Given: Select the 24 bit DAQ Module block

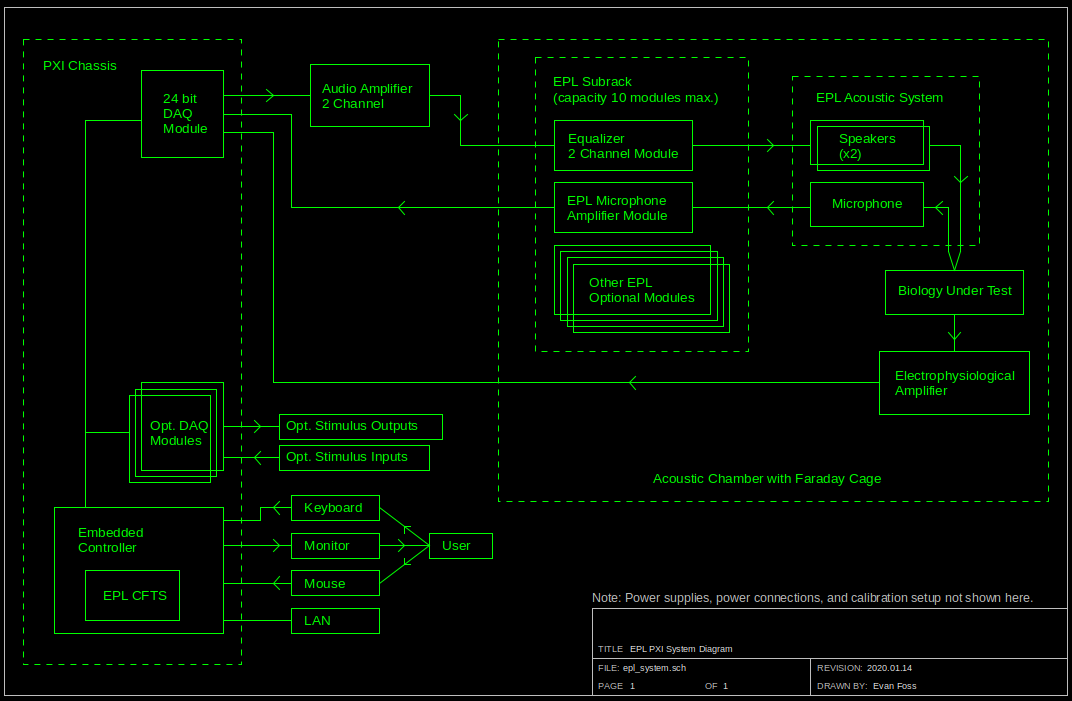Looking at the screenshot, I should click(x=183, y=113).
